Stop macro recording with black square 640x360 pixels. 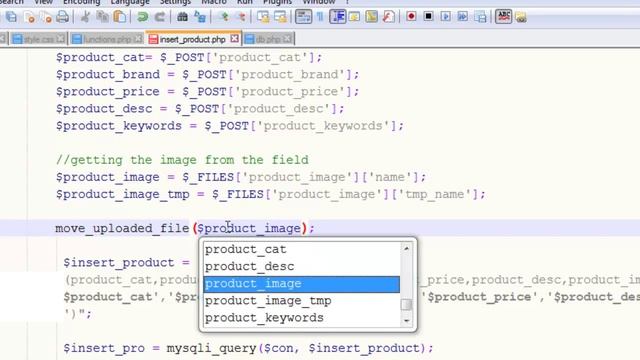coord(428,16)
